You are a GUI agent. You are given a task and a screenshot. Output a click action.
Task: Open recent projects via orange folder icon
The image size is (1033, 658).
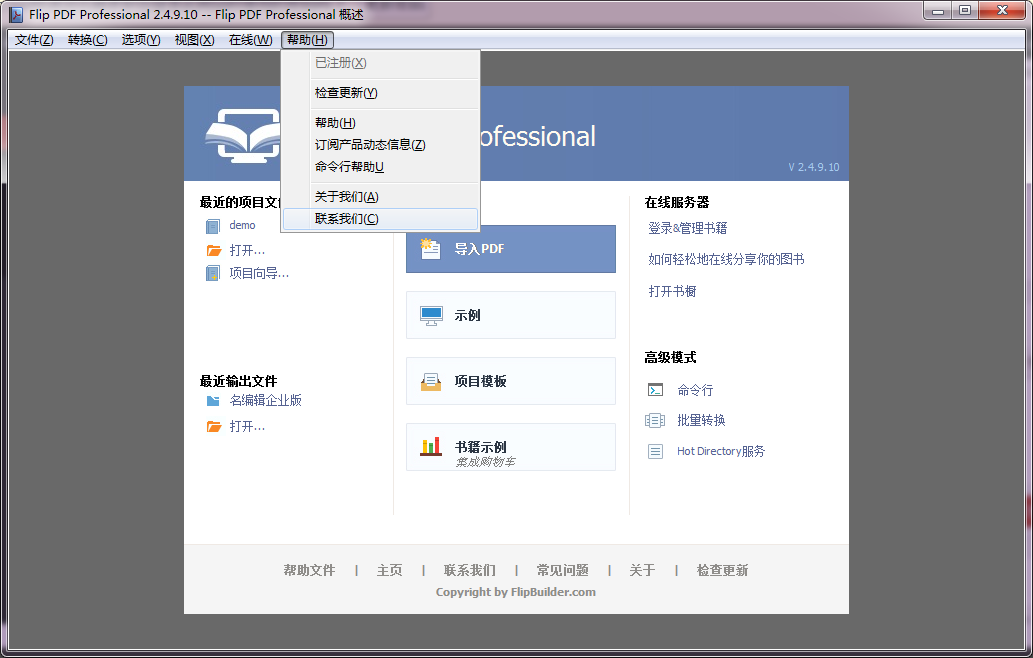[x=212, y=249]
